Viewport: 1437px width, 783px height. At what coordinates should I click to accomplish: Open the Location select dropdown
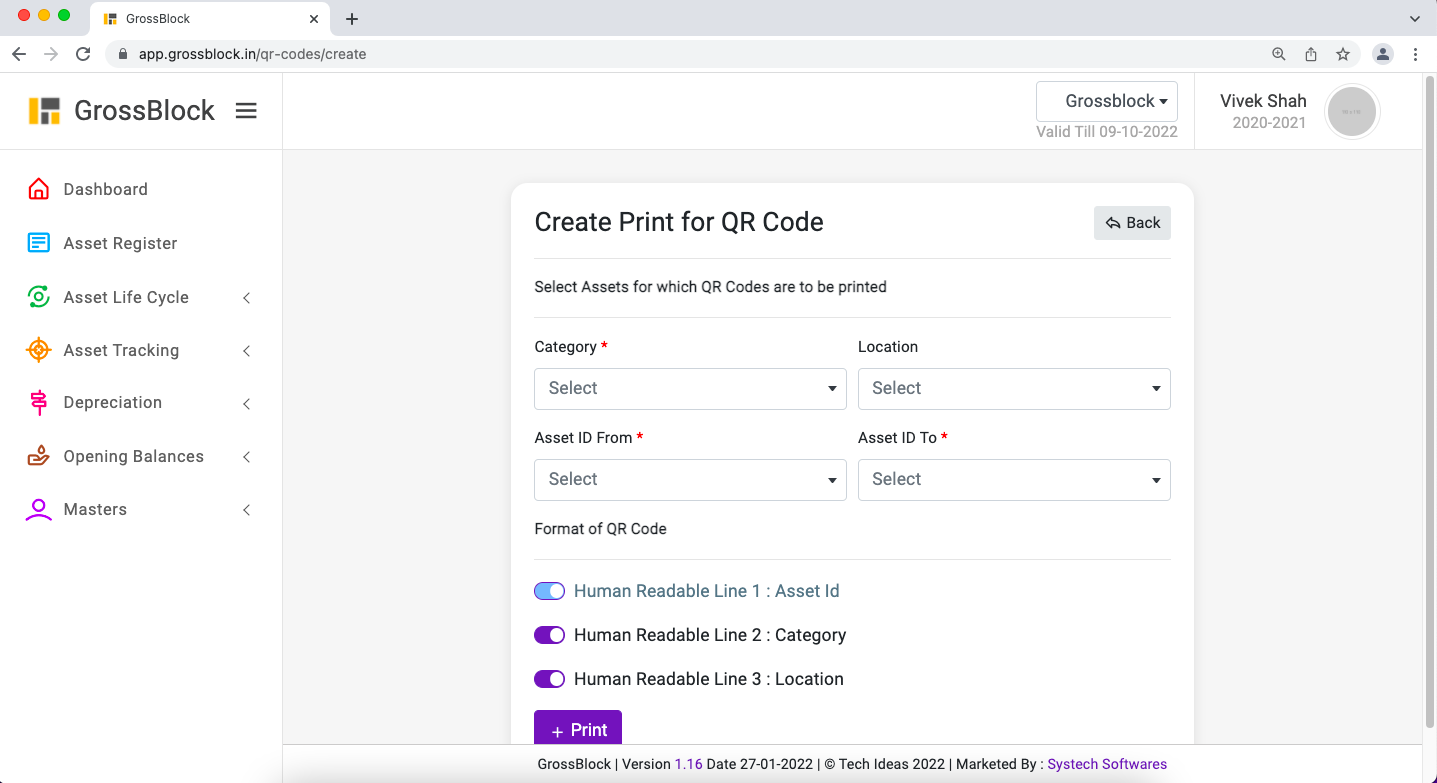[1013, 388]
